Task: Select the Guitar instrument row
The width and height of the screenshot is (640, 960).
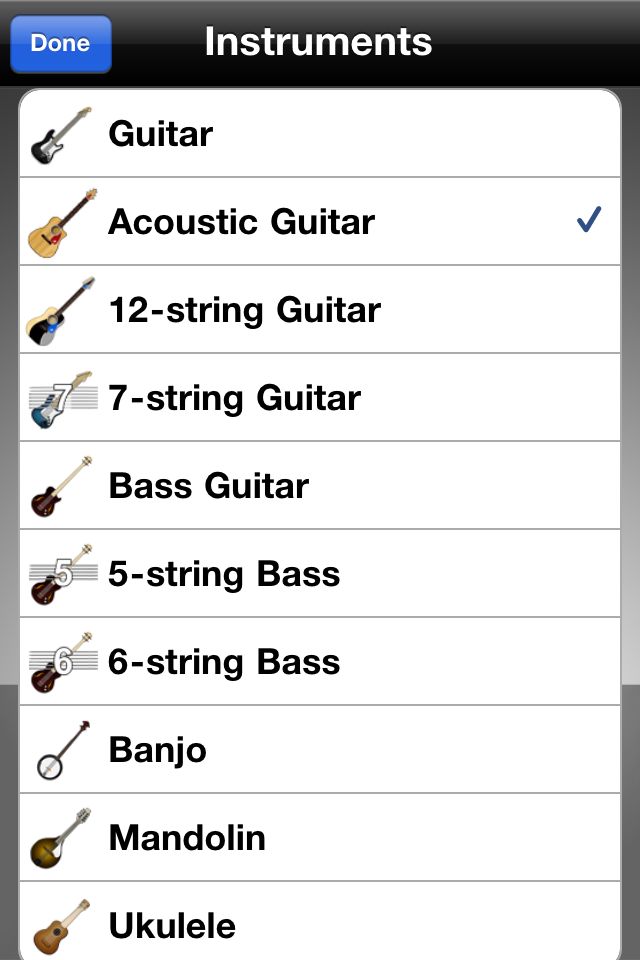Action: point(320,133)
